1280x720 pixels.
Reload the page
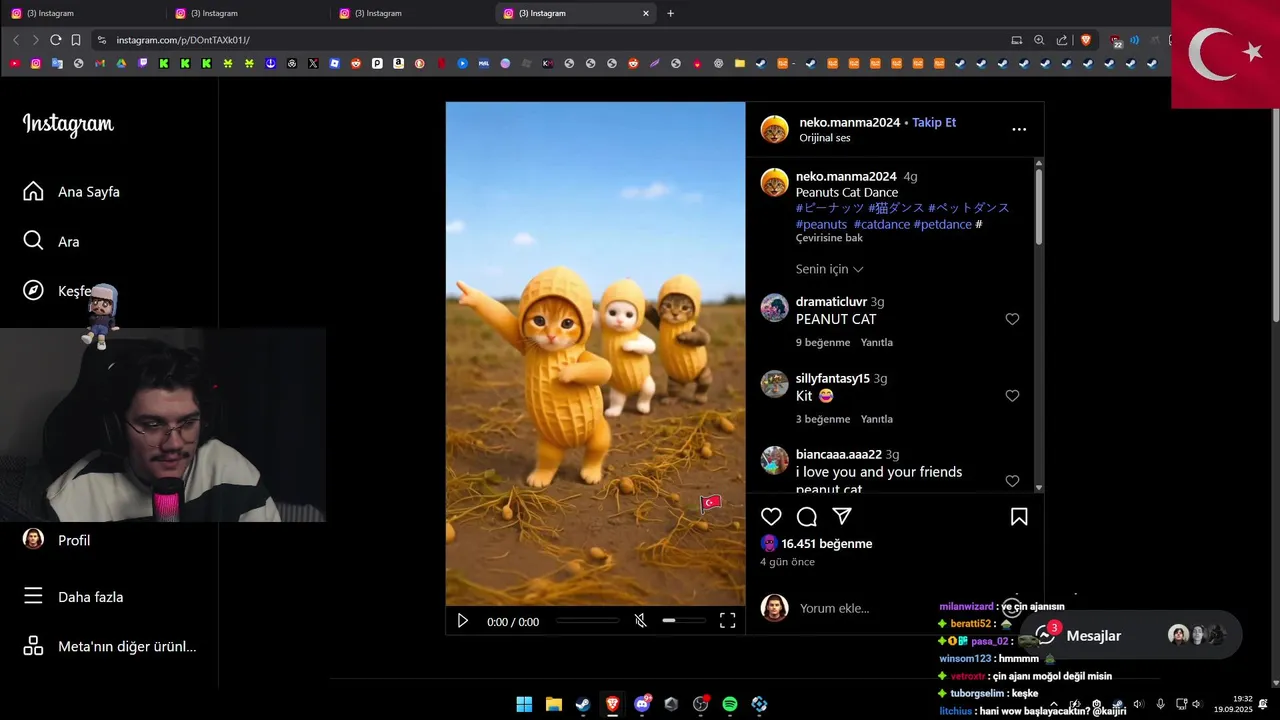click(56, 40)
